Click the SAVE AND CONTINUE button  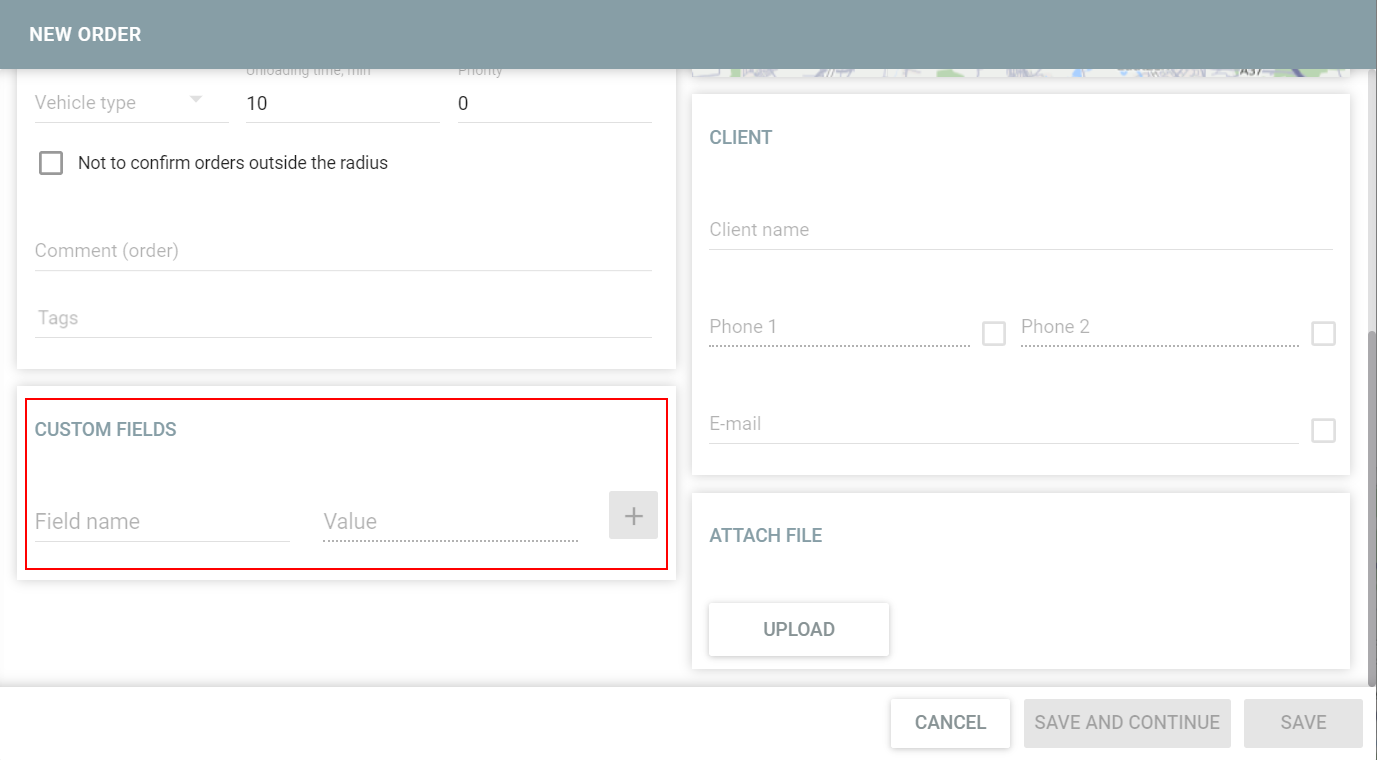tap(1126, 722)
